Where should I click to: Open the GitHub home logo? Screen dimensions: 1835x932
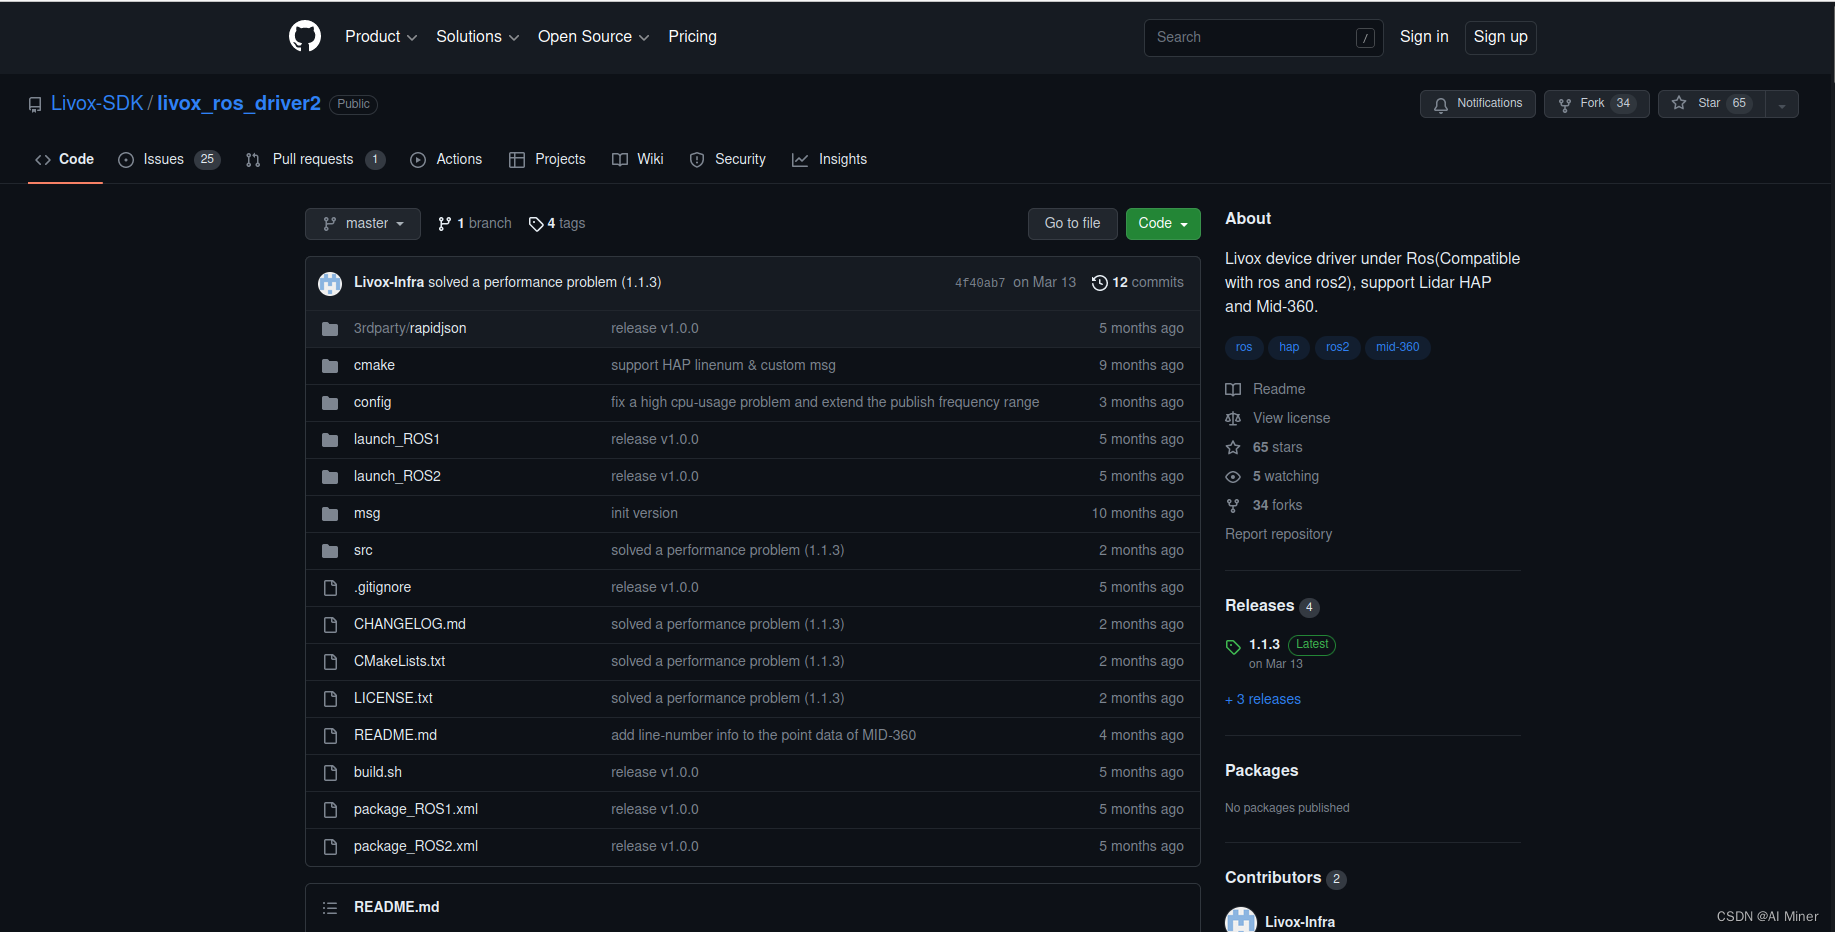[305, 36]
